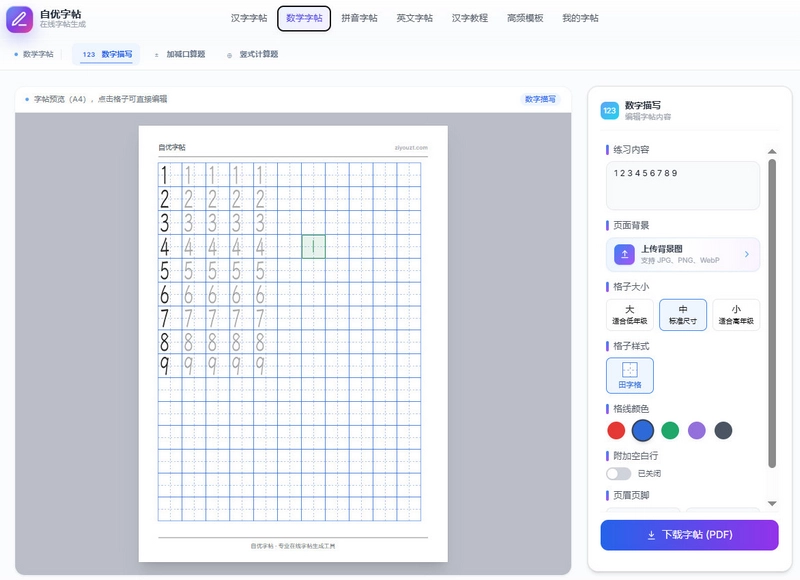Click the 上传背景图 upload card
800x580 pixels.
(x=683, y=254)
